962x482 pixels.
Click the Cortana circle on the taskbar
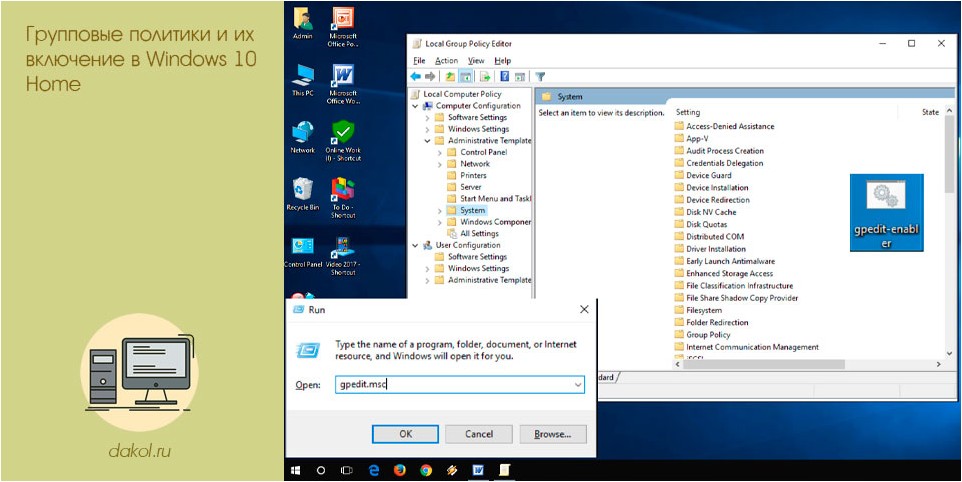point(320,470)
